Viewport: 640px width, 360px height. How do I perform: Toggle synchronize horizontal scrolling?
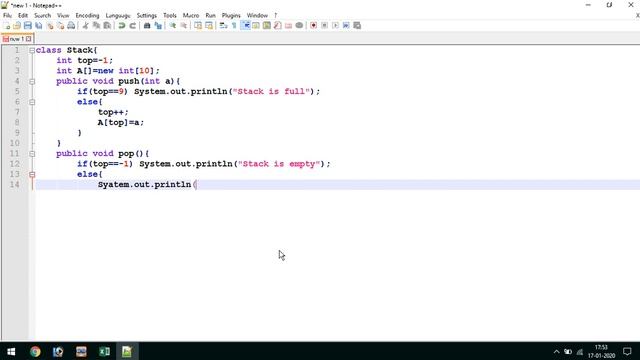[x=209, y=26]
